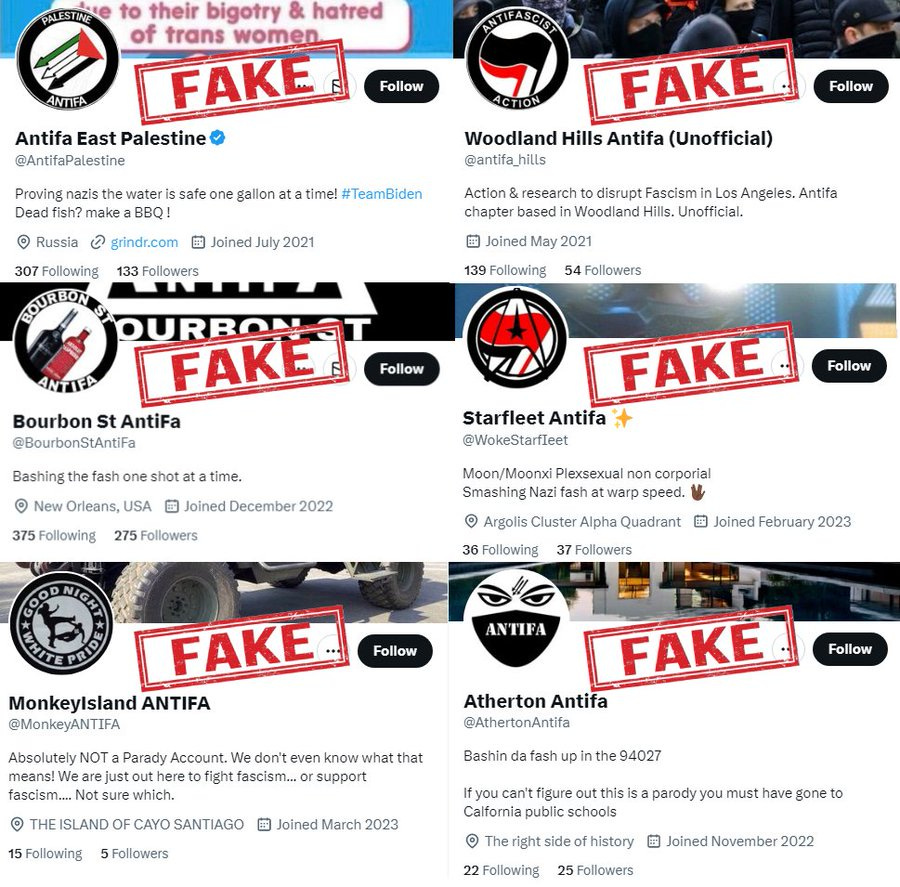View Woodland Hills Antifa's 54 Followers

click(603, 270)
